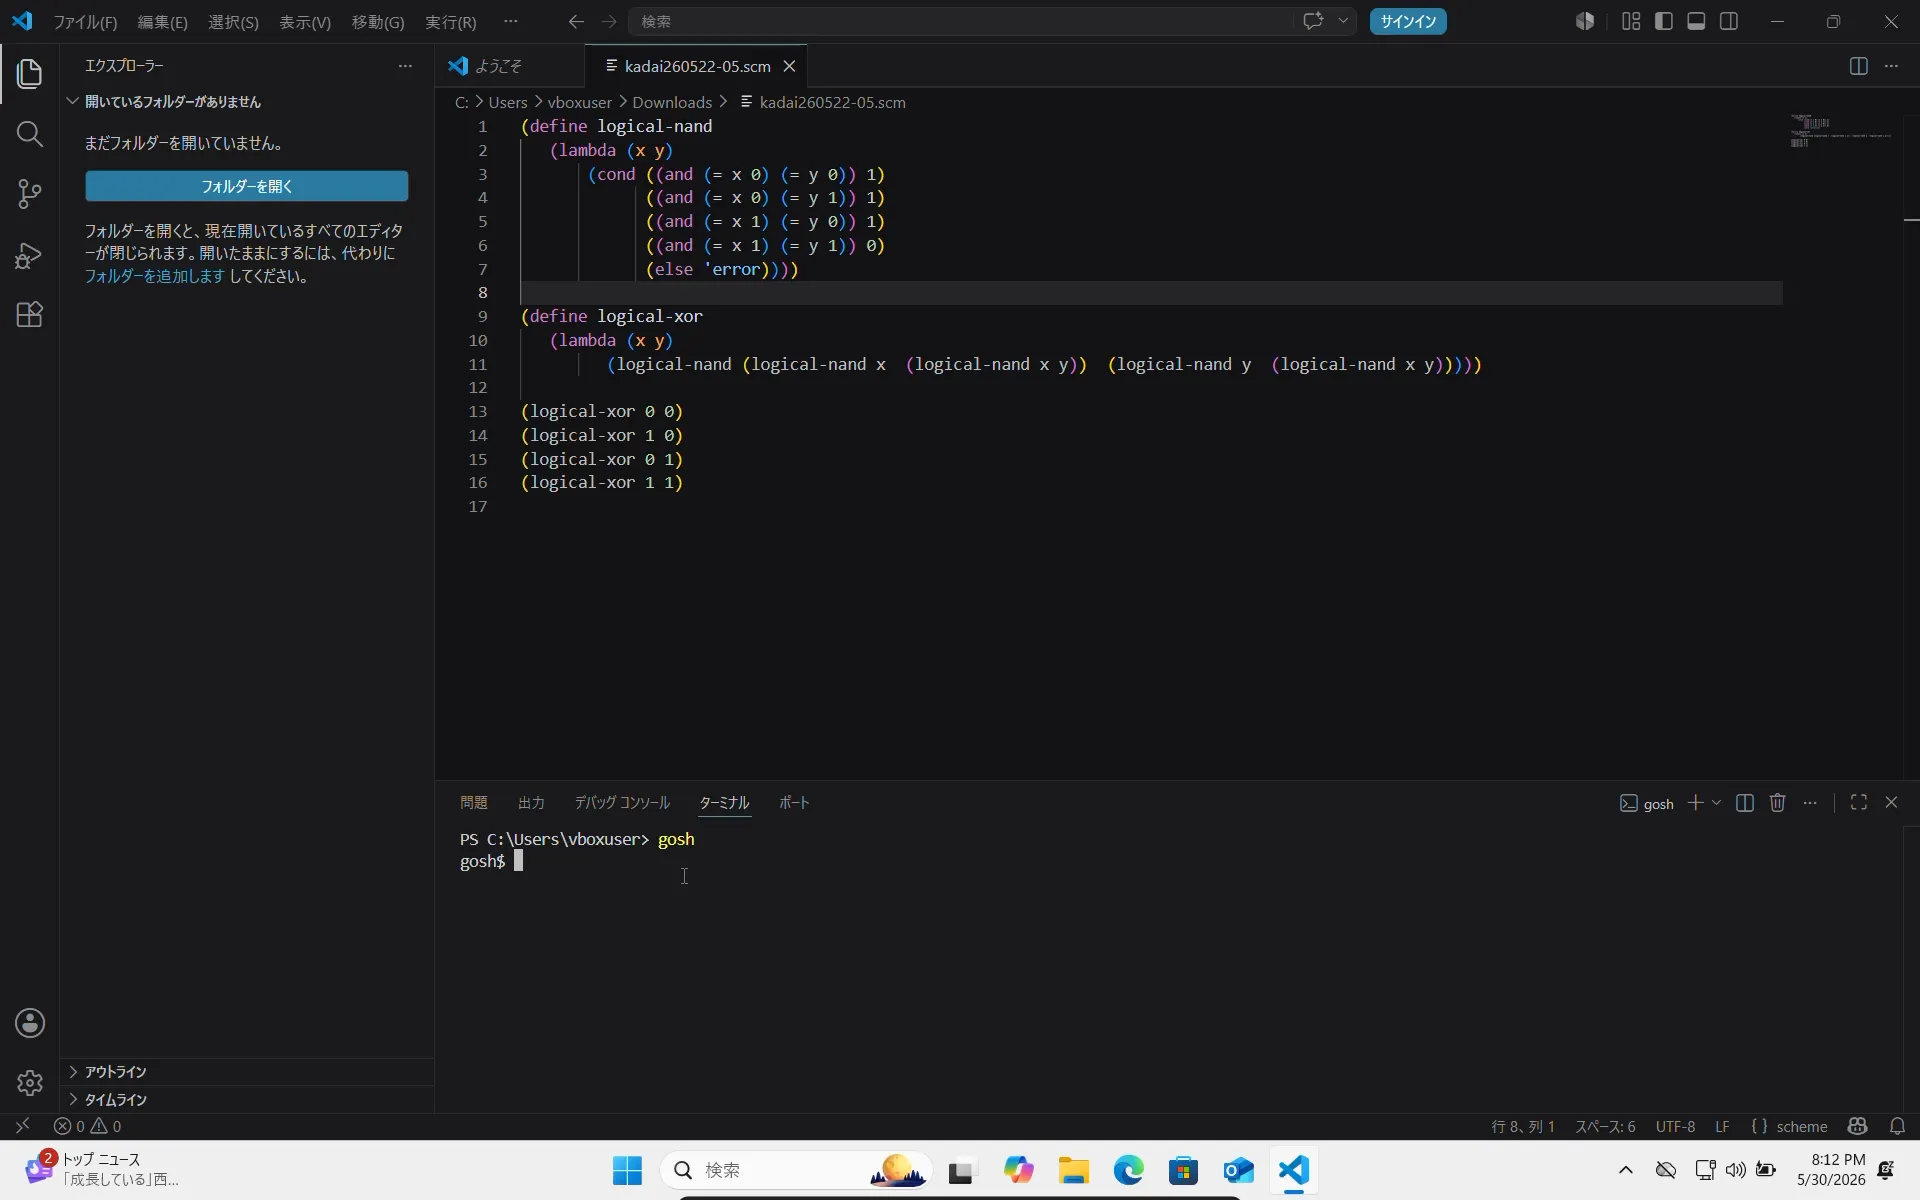1920x1200 pixels.
Task: Open Microsoft Edge from taskbar
Action: (x=1128, y=1170)
